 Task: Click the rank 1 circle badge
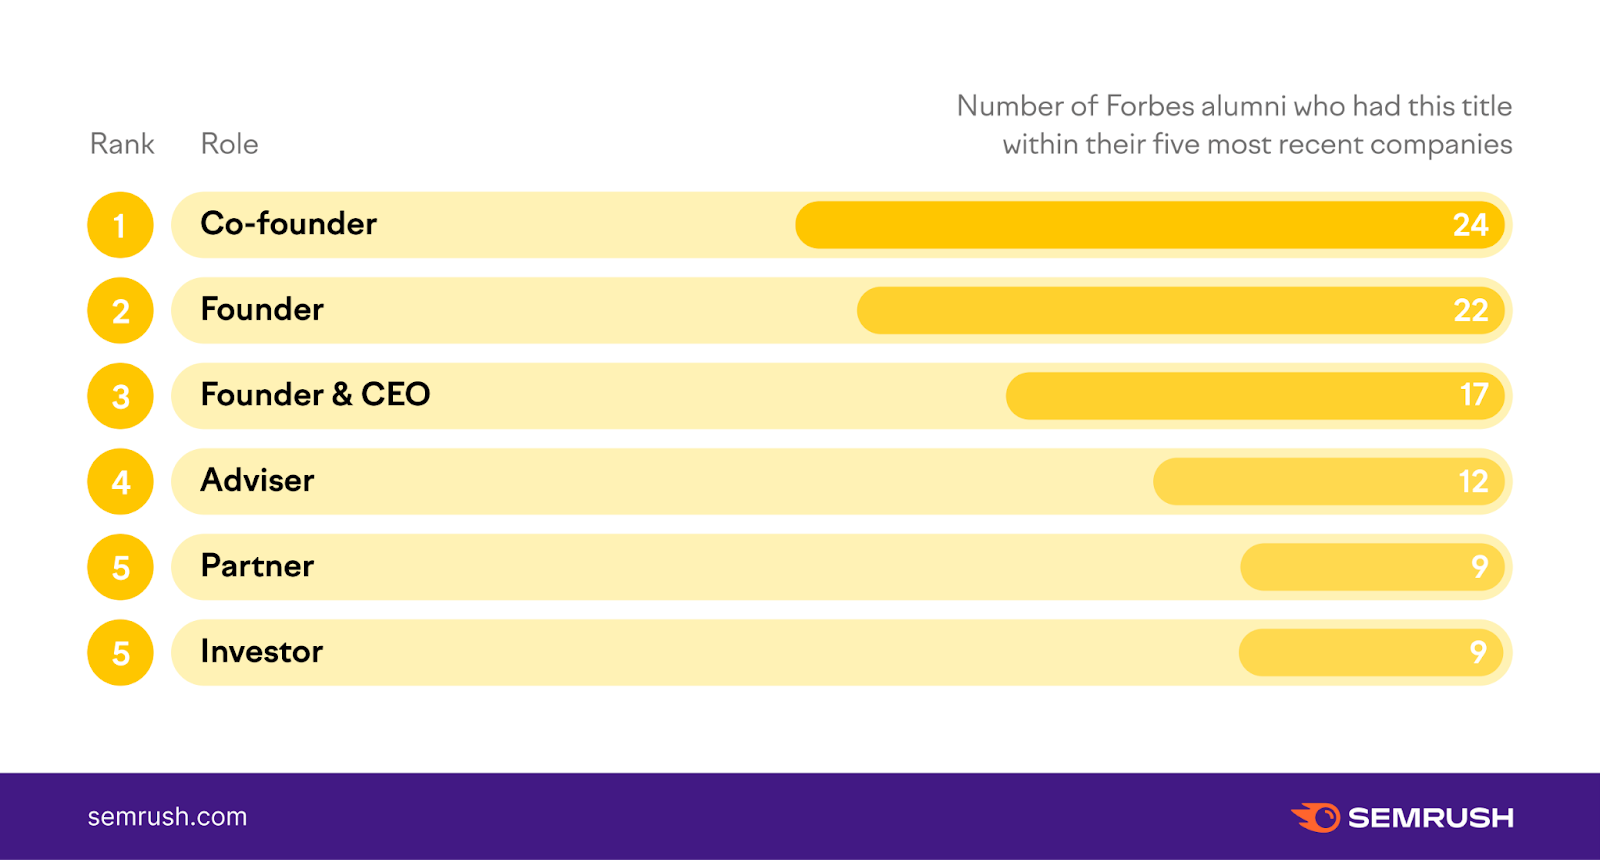click(120, 225)
